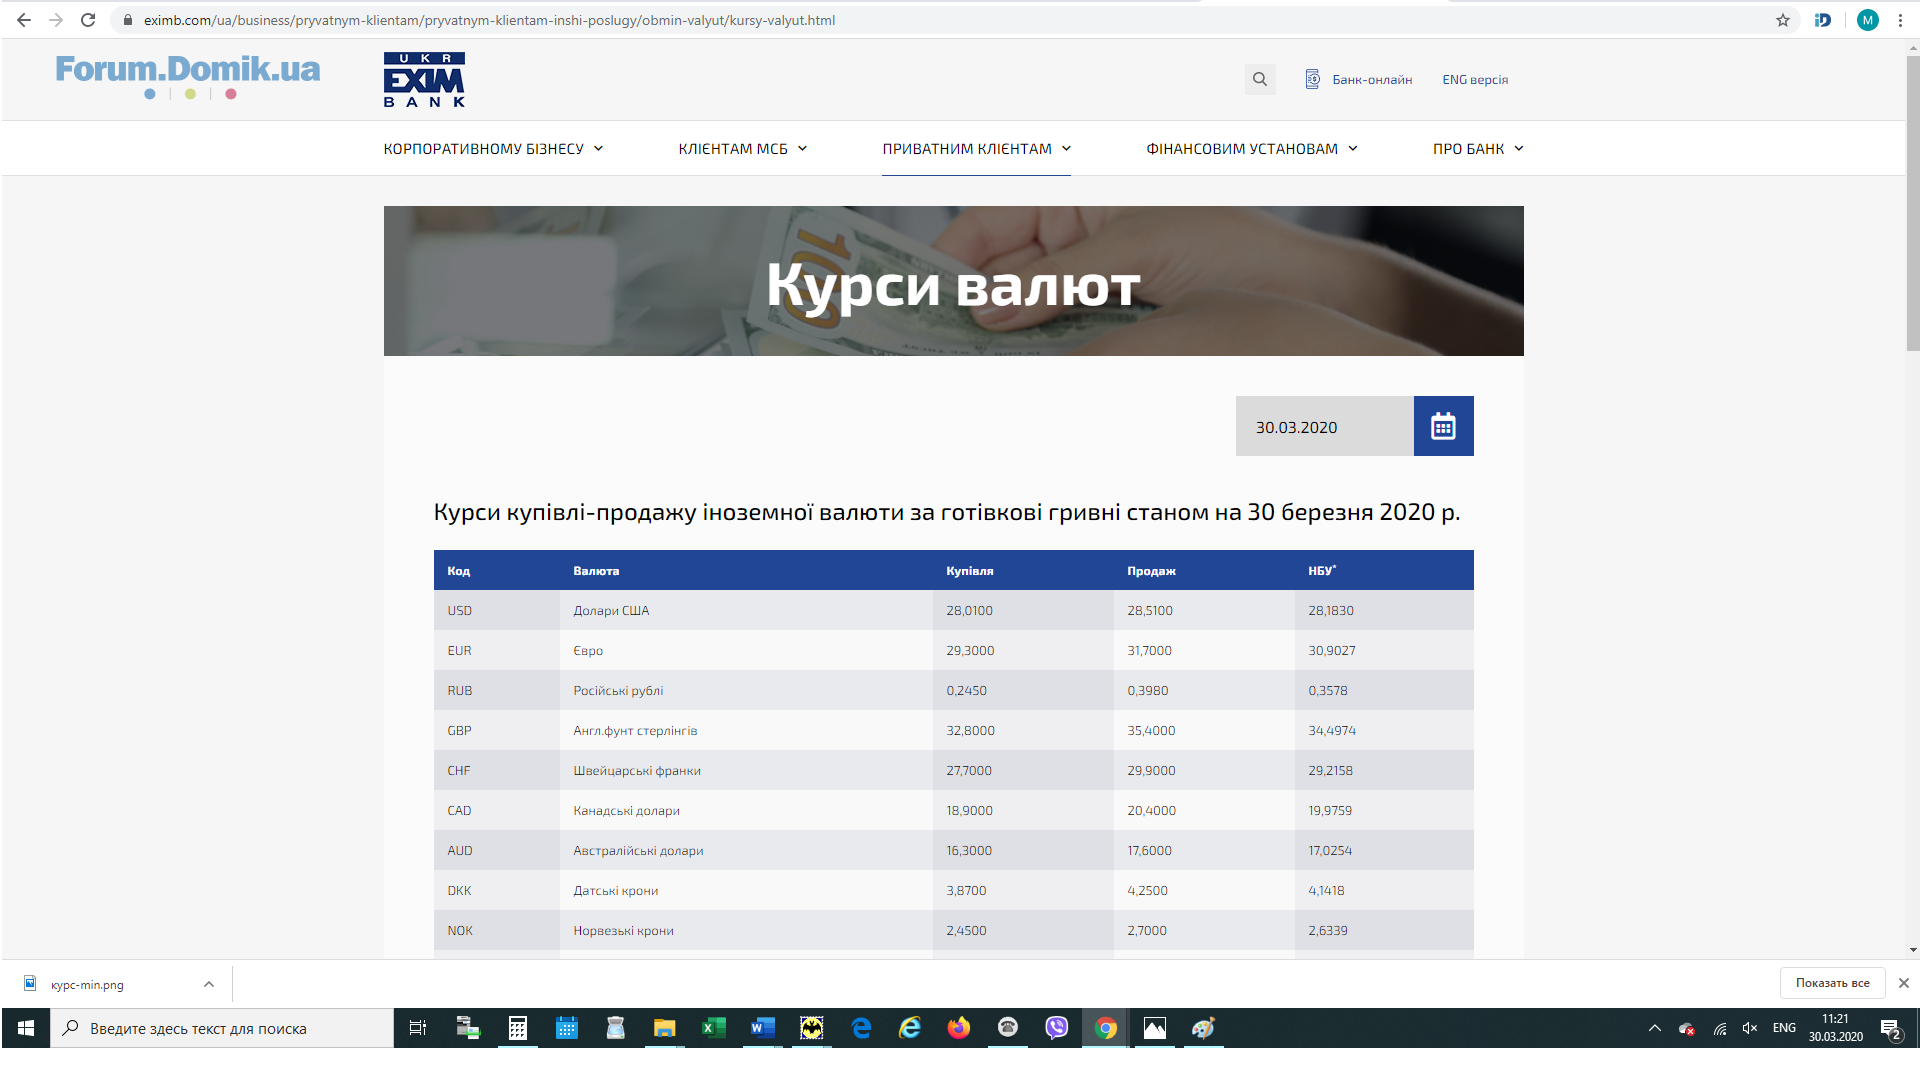Viewport: 1920px width, 1080px height.
Task: Open Firefox from the taskbar
Action: coord(959,1028)
